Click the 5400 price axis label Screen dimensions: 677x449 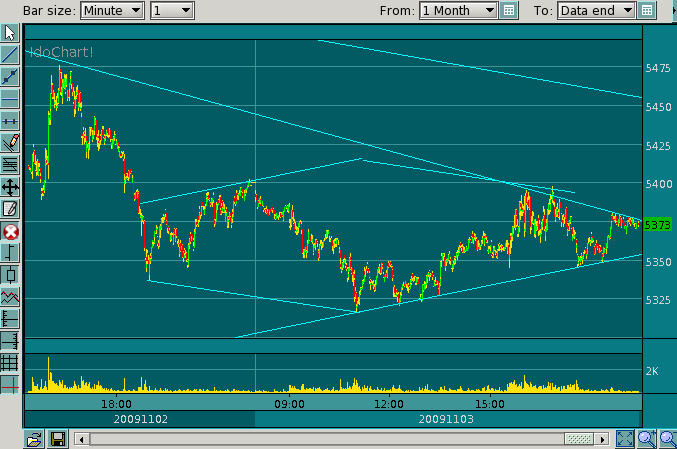[x=658, y=184]
